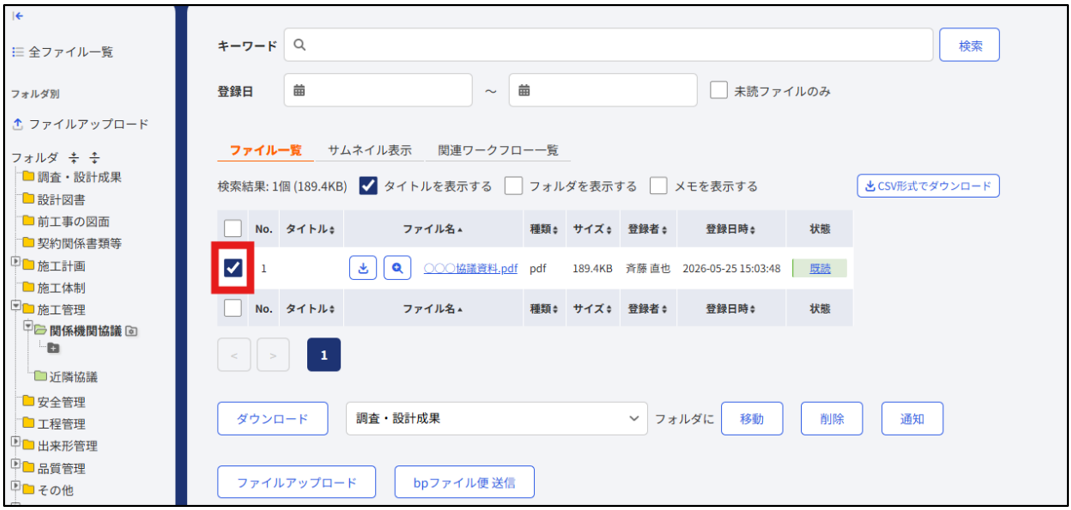
Task: Open the 施工体制 folder
Action: 54,288
